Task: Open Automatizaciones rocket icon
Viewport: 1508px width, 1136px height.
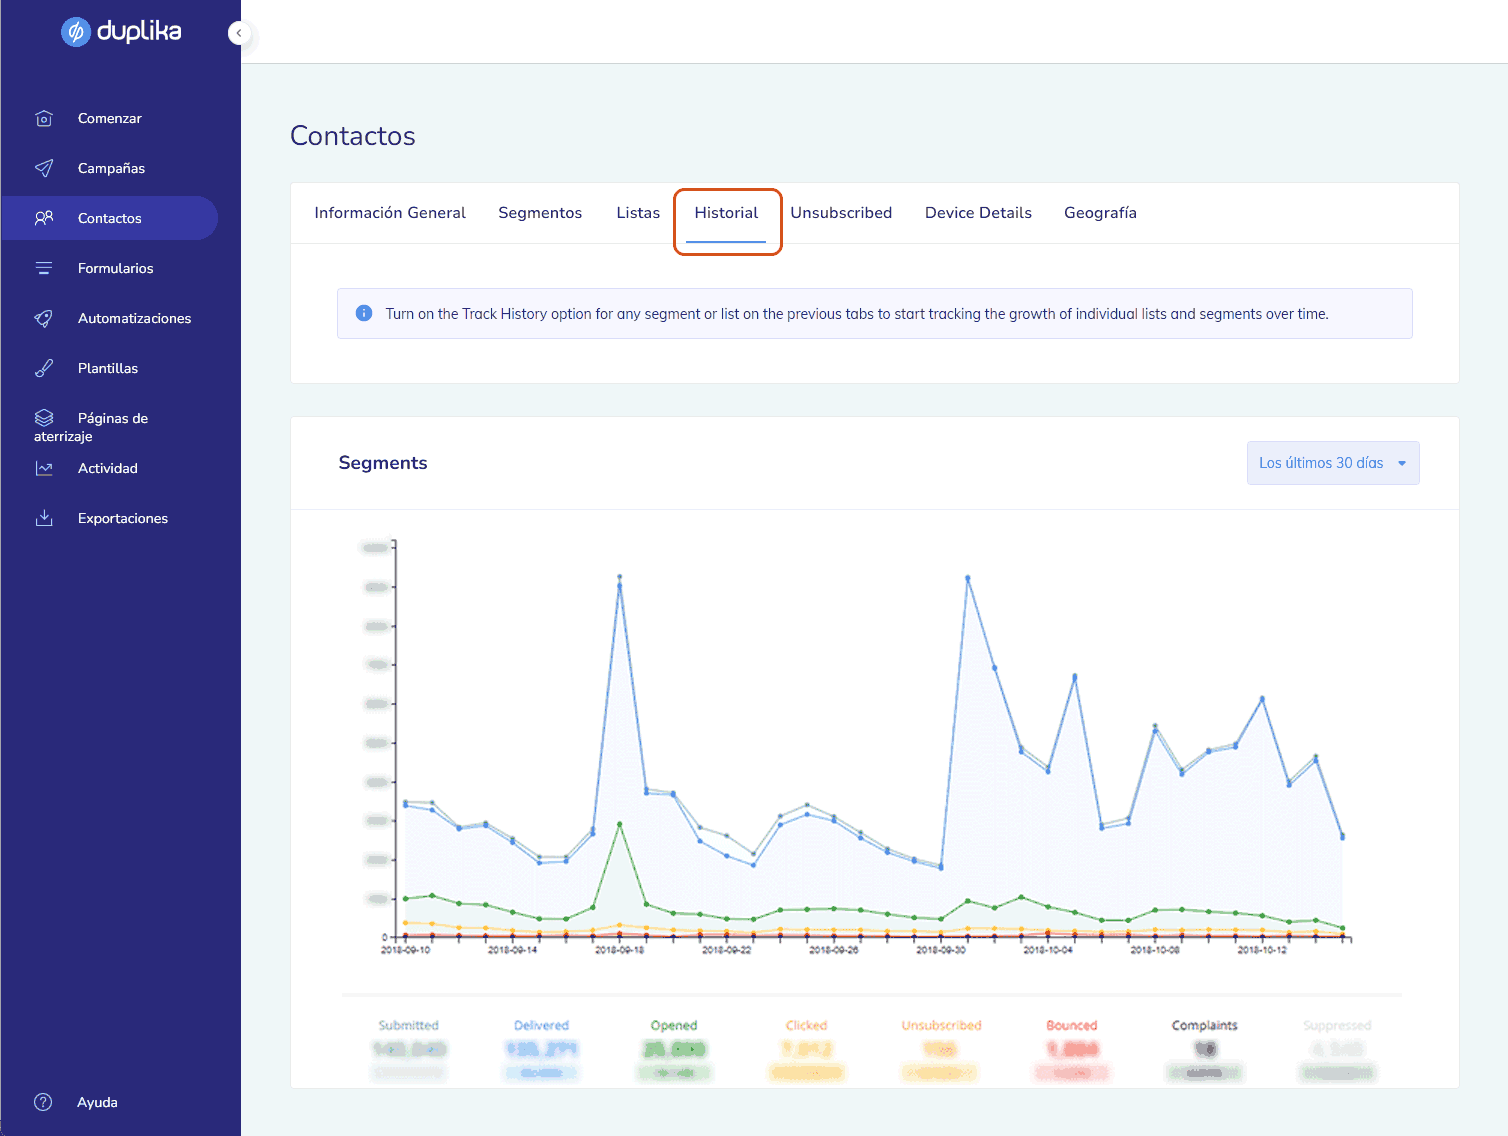Action: coord(44,318)
